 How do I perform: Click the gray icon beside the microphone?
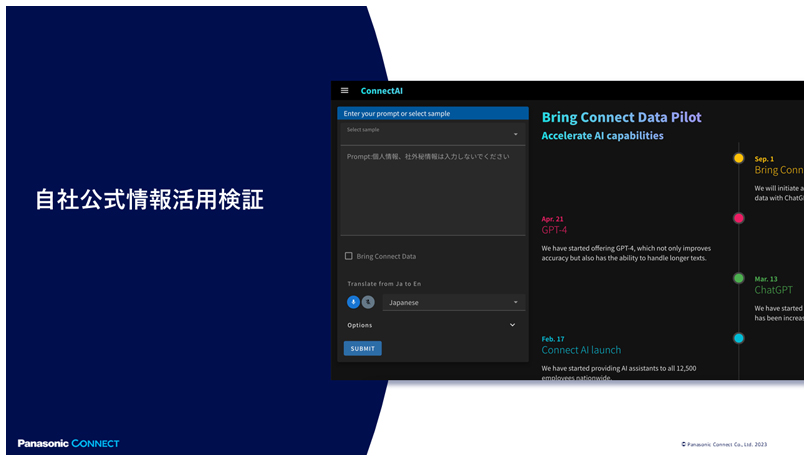pos(368,302)
